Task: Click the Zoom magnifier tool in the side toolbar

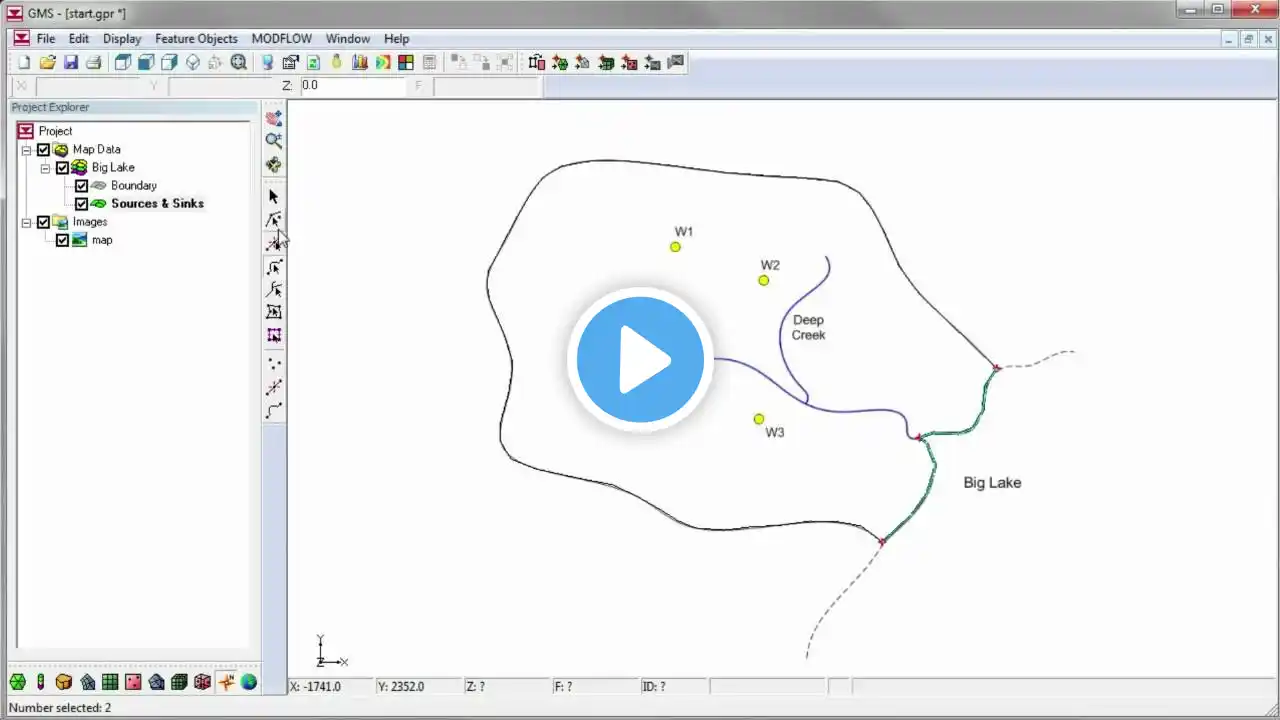Action: (x=274, y=141)
